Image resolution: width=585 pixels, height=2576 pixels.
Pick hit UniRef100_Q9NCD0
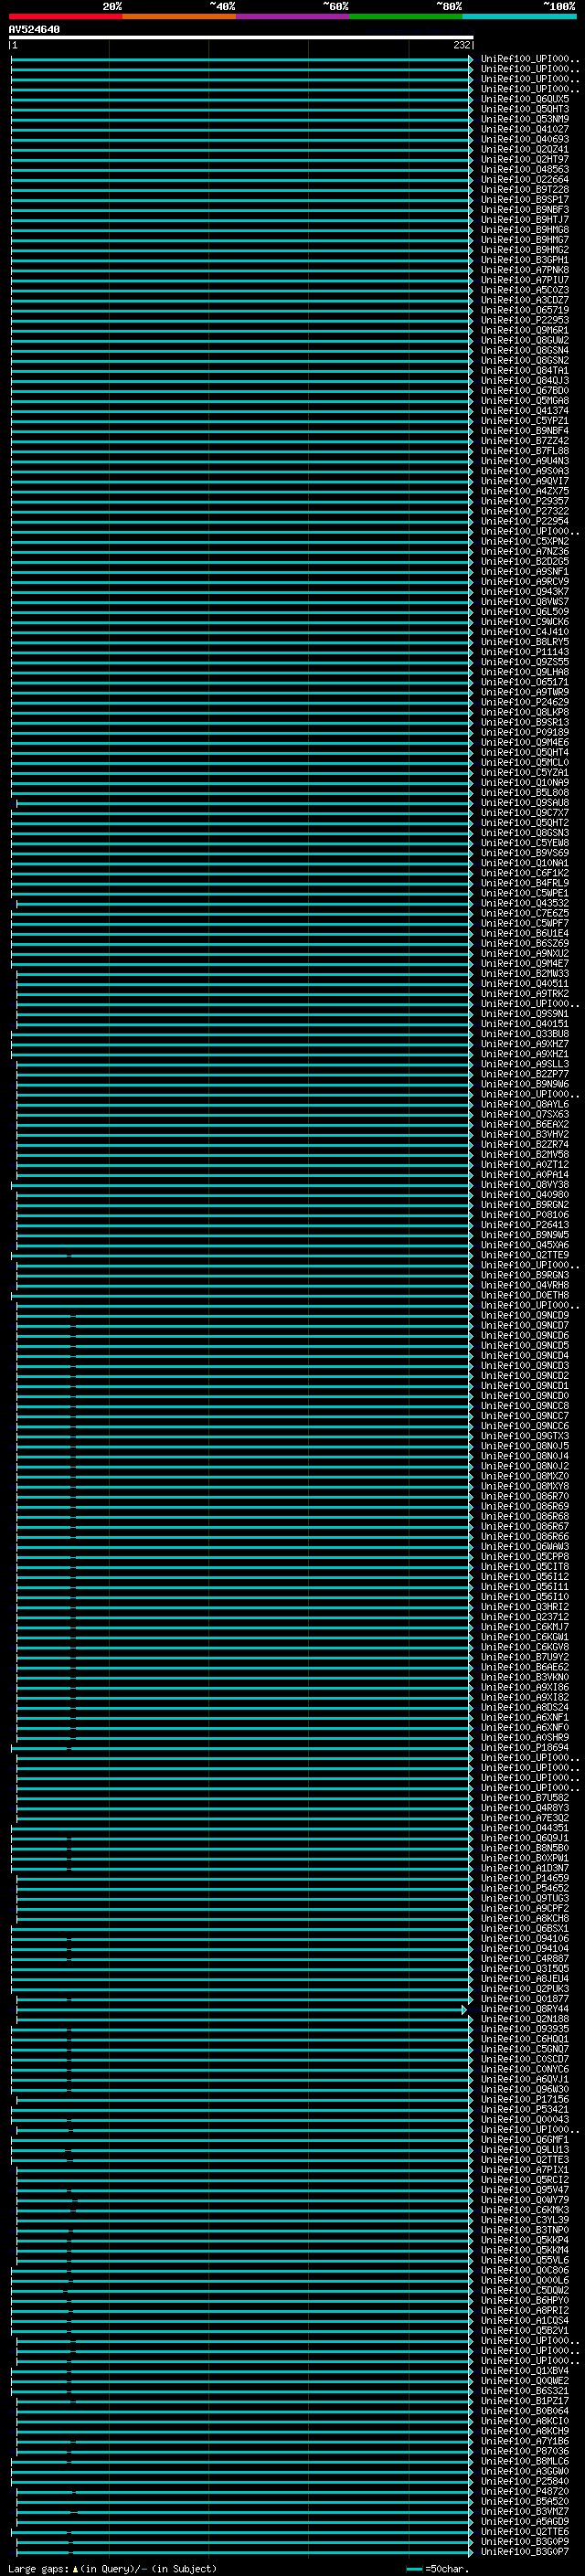pyautogui.click(x=524, y=1395)
